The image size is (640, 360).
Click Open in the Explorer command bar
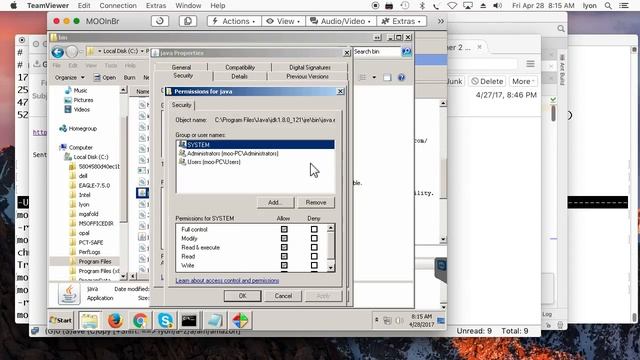(x=105, y=77)
